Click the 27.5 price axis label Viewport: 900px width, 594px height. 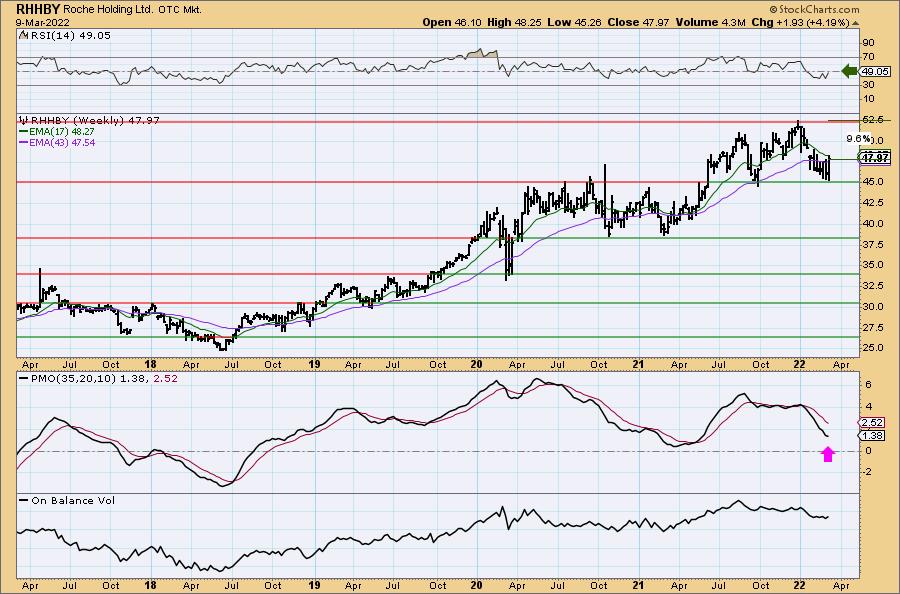(x=872, y=328)
